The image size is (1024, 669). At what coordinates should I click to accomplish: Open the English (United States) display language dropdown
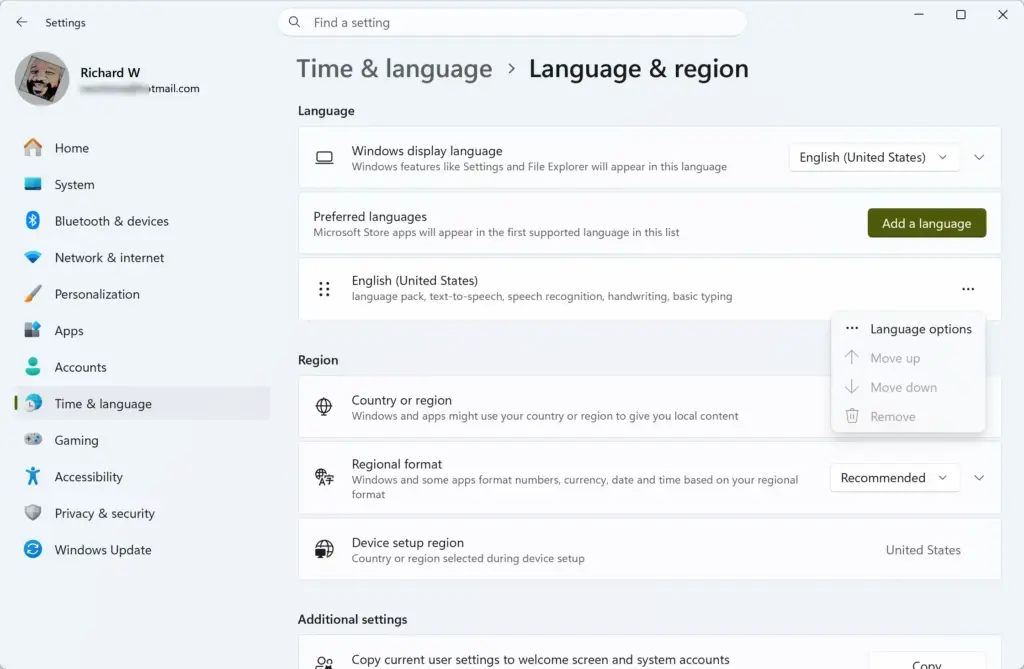click(x=874, y=157)
